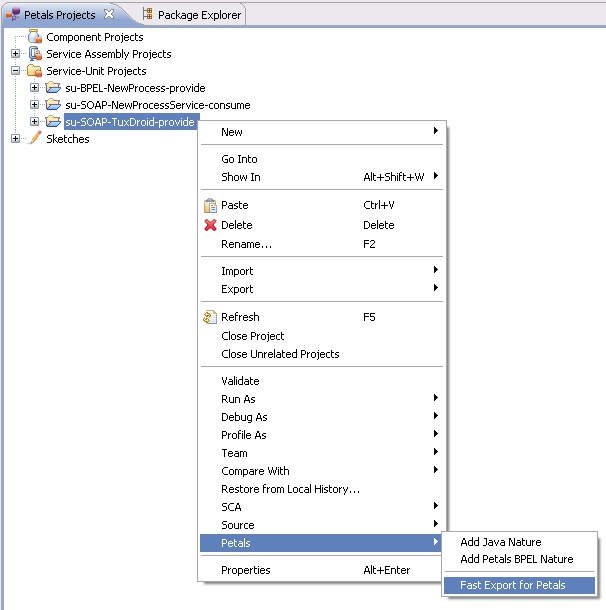Collapse the Service-Unit Projects node
The width and height of the screenshot is (606, 610).
tap(16, 71)
